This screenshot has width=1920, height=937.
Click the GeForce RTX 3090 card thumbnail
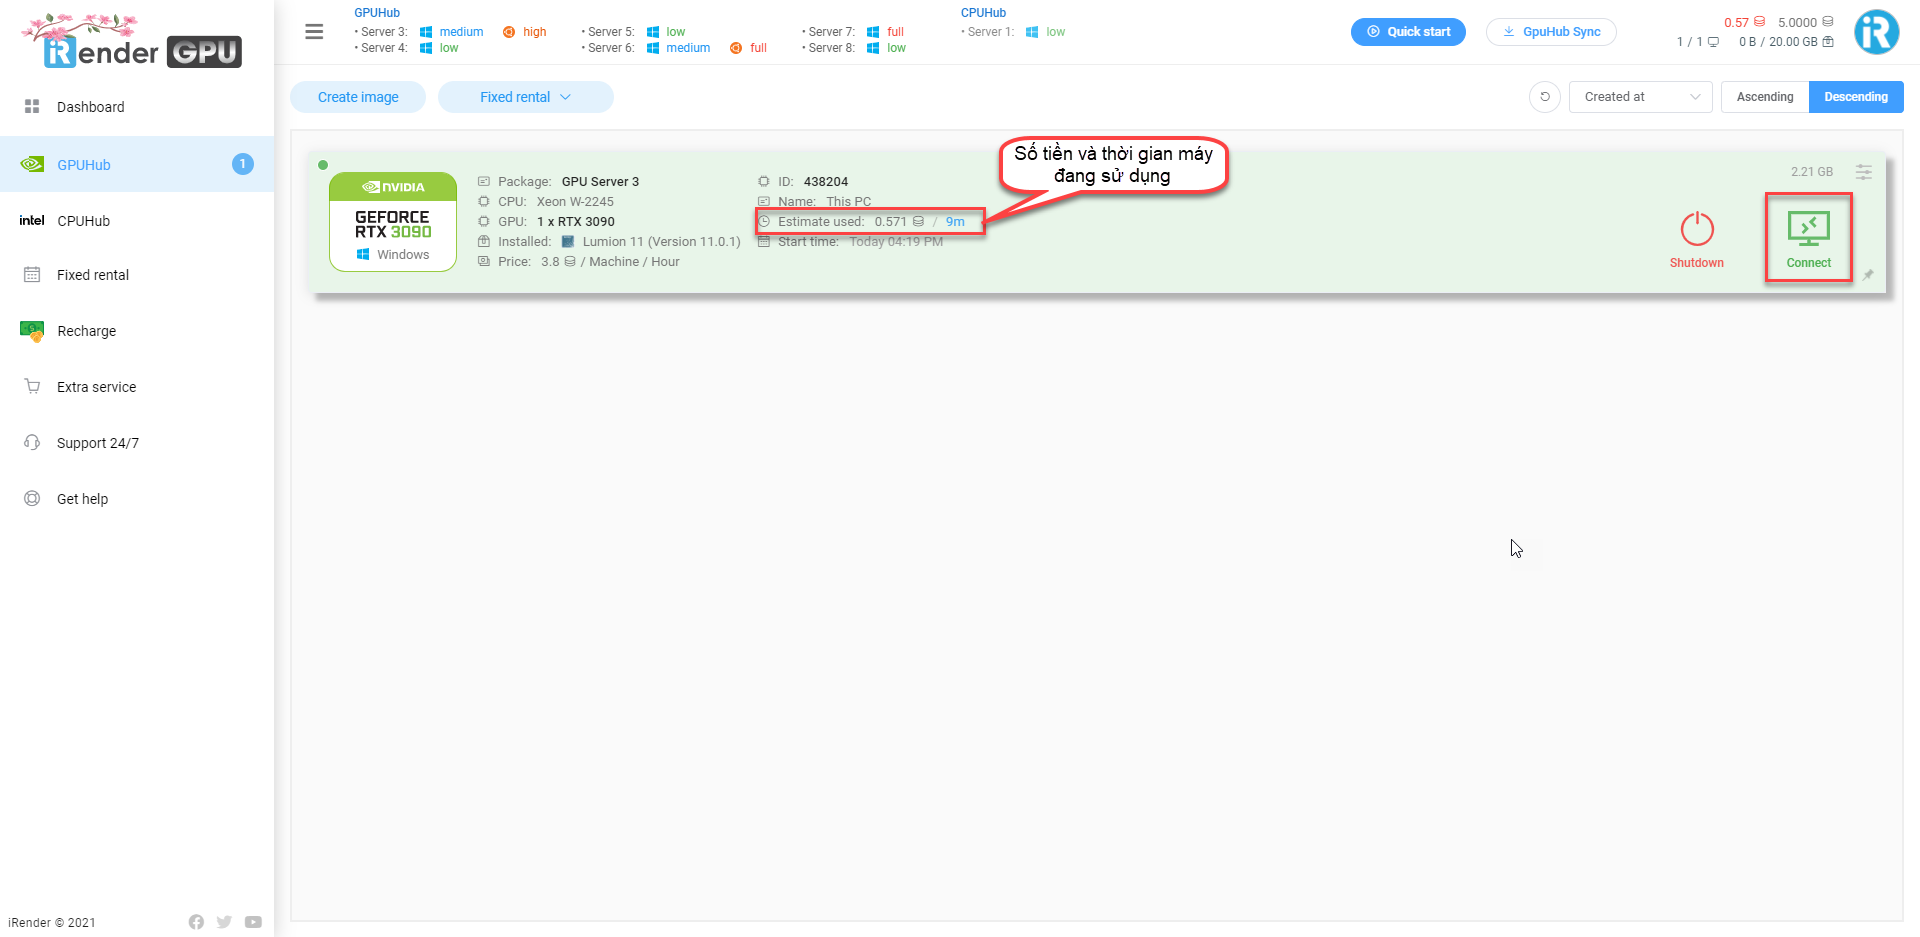[393, 222]
